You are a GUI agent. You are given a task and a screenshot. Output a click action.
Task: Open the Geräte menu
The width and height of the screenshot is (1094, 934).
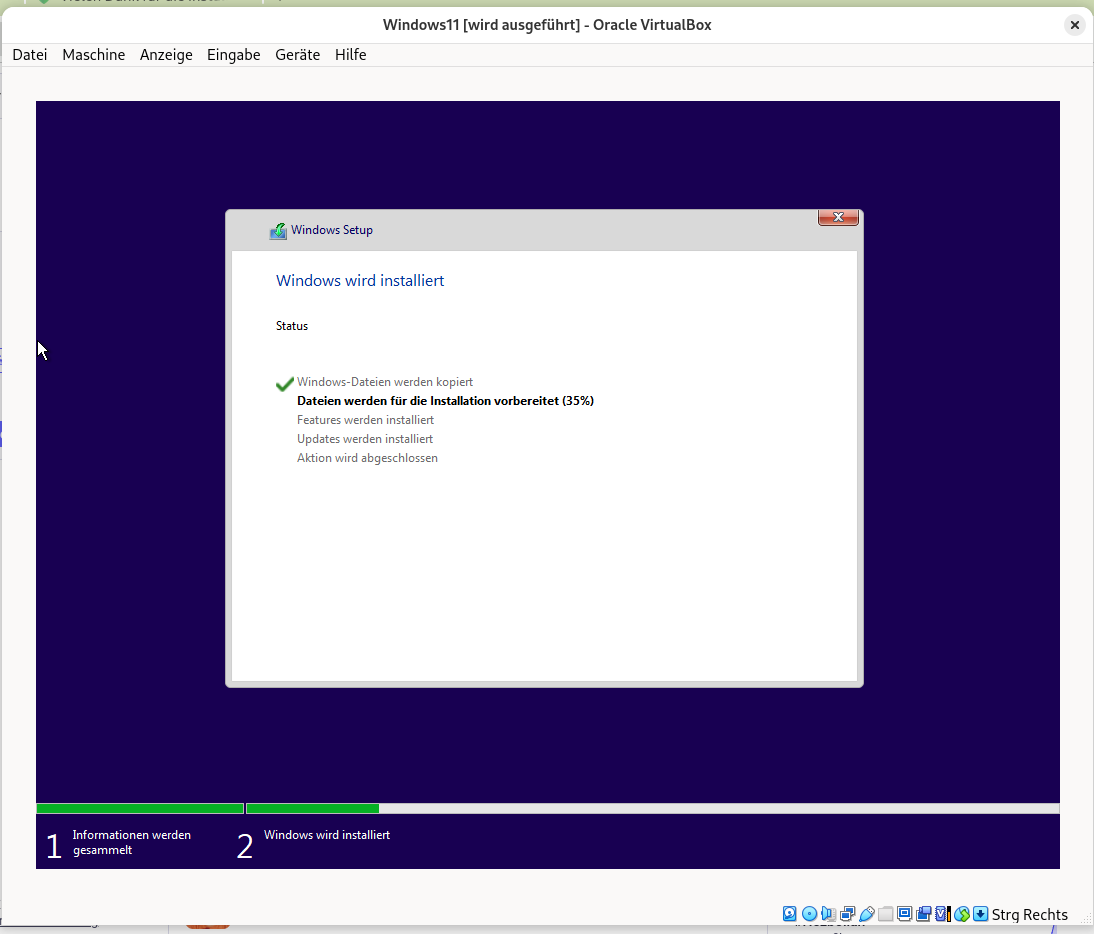pos(297,55)
